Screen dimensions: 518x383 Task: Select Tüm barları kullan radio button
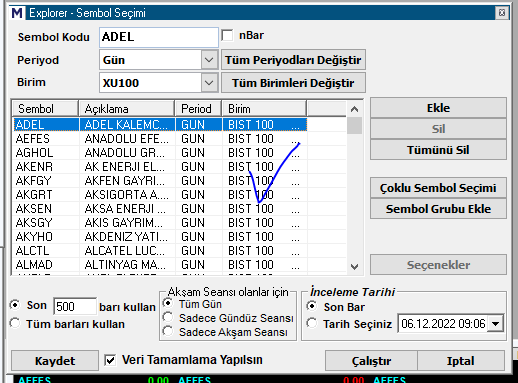point(15,323)
